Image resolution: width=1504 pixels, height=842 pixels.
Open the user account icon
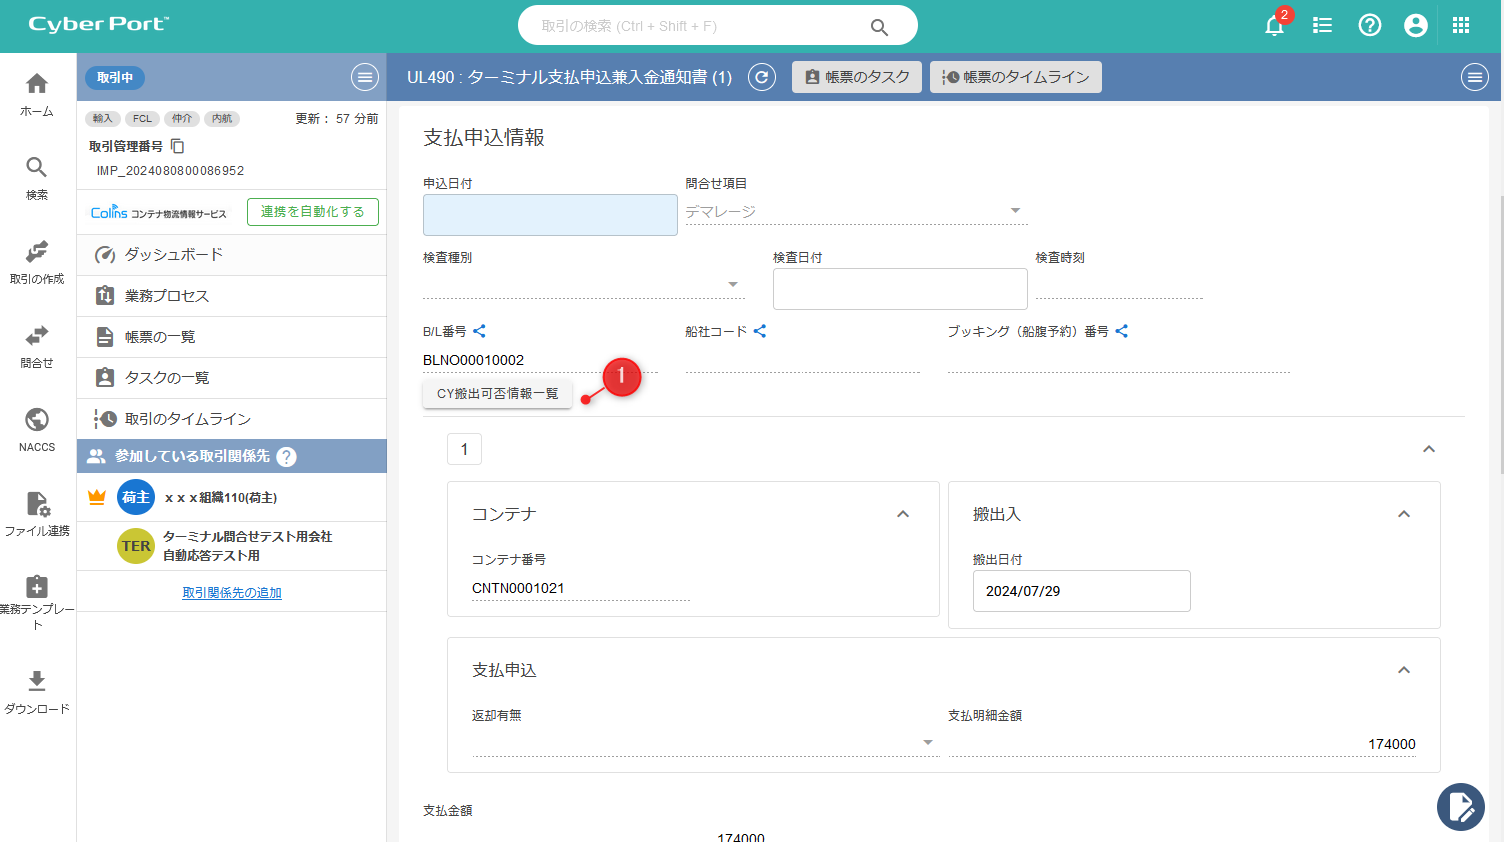pos(1415,26)
